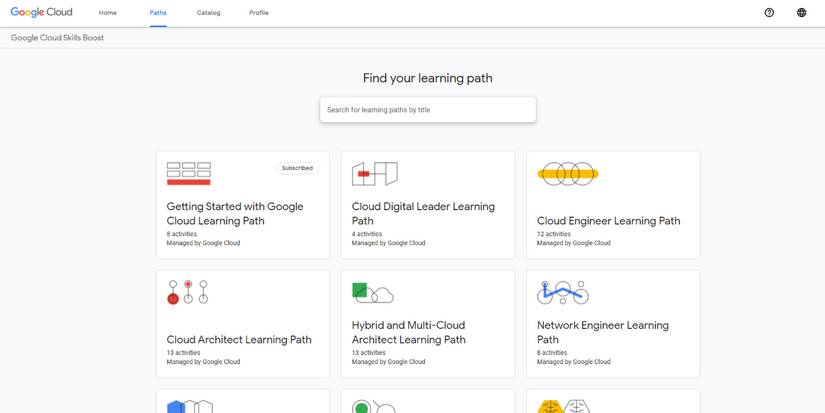Viewport: 825px width, 413px height.
Task: Open Getting Started with Google Cloud Learning Path
Action: pyautogui.click(x=235, y=213)
